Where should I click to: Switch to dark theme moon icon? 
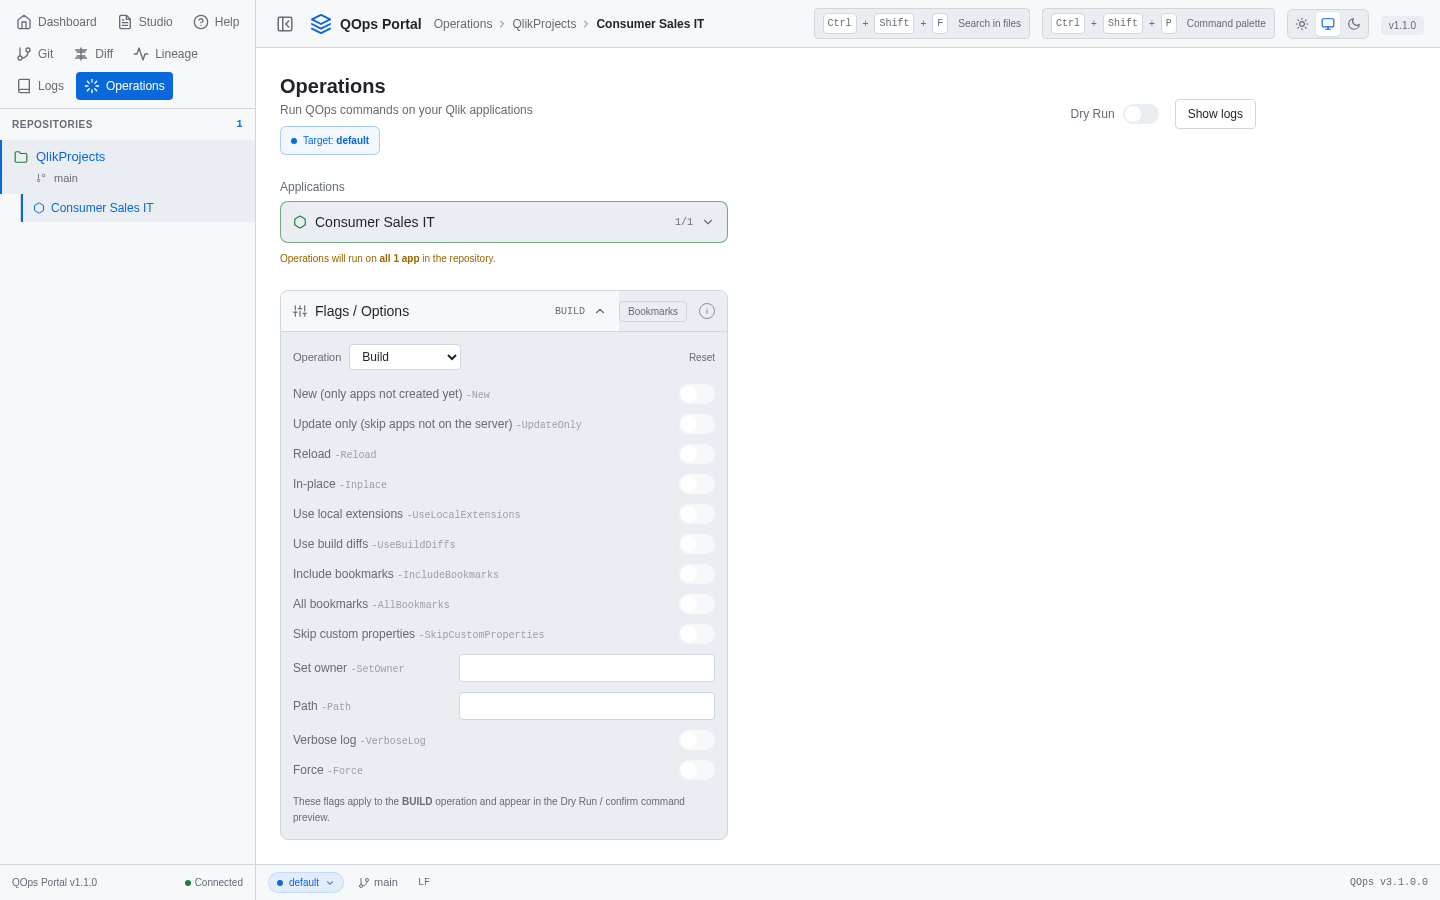1354,24
